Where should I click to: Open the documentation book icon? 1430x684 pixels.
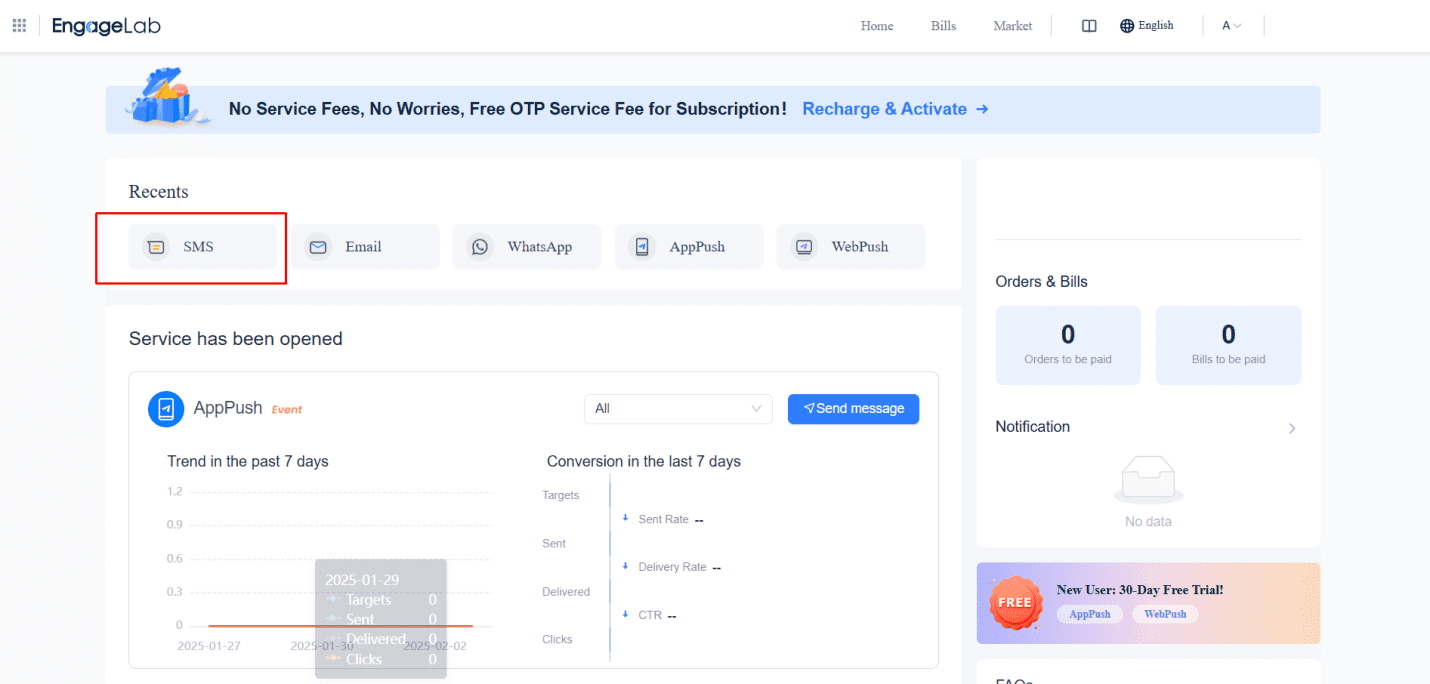(1090, 26)
